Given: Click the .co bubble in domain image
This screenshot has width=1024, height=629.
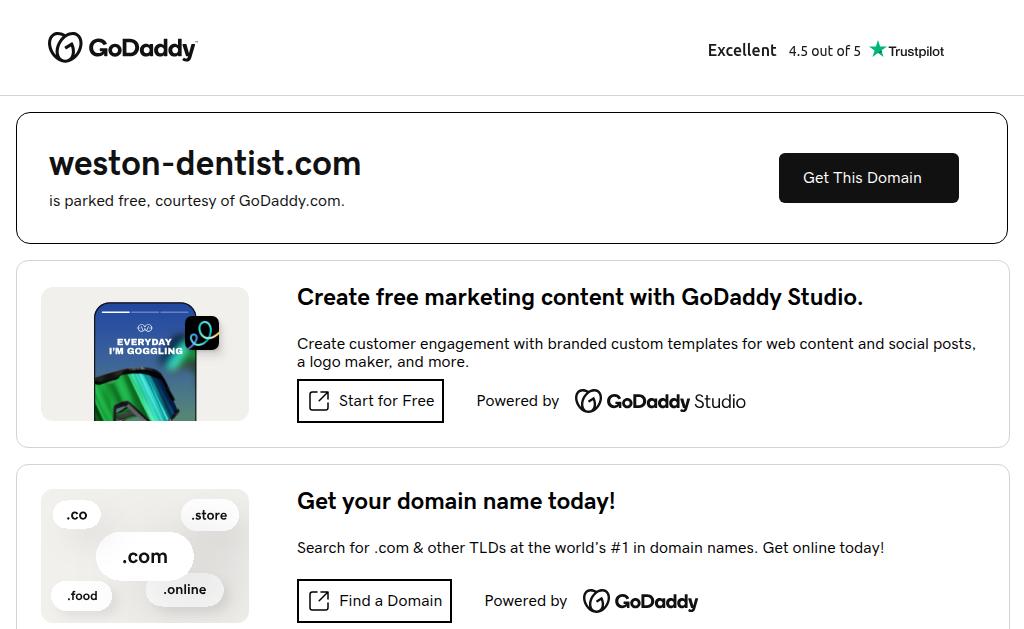Looking at the screenshot, I should (x=77, y=515).
